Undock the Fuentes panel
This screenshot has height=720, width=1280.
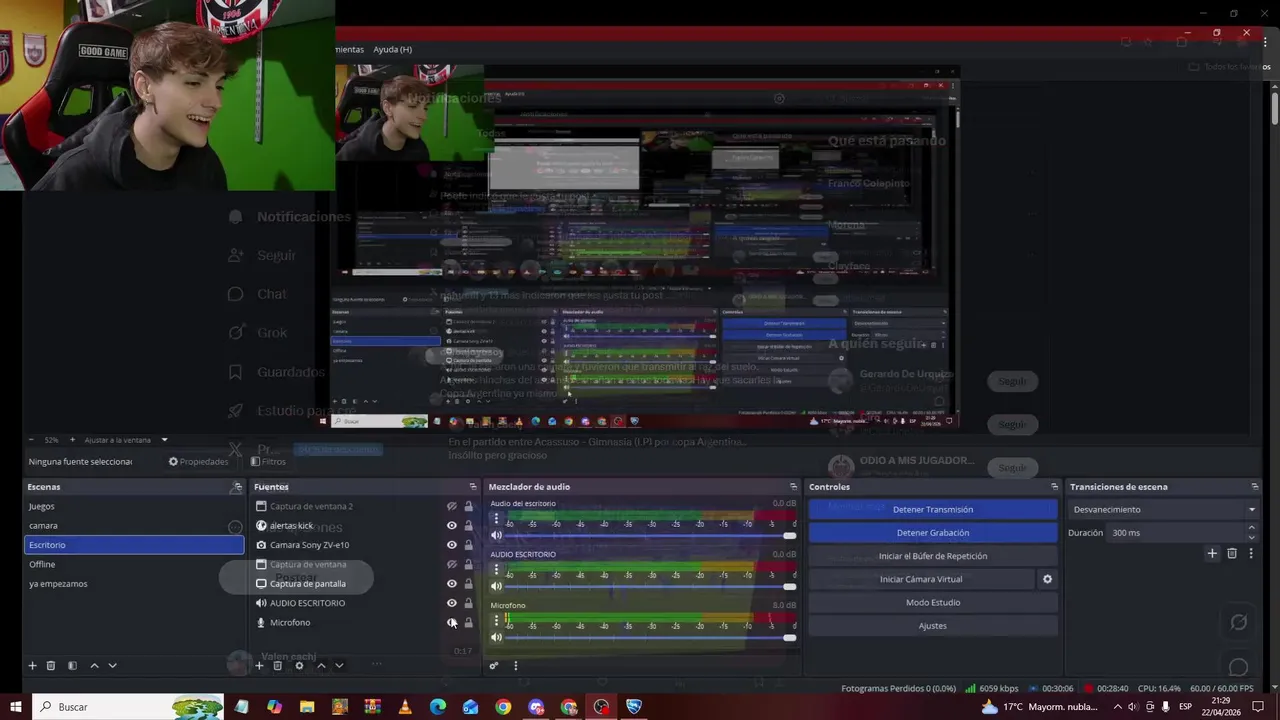[x=473, y=487]
